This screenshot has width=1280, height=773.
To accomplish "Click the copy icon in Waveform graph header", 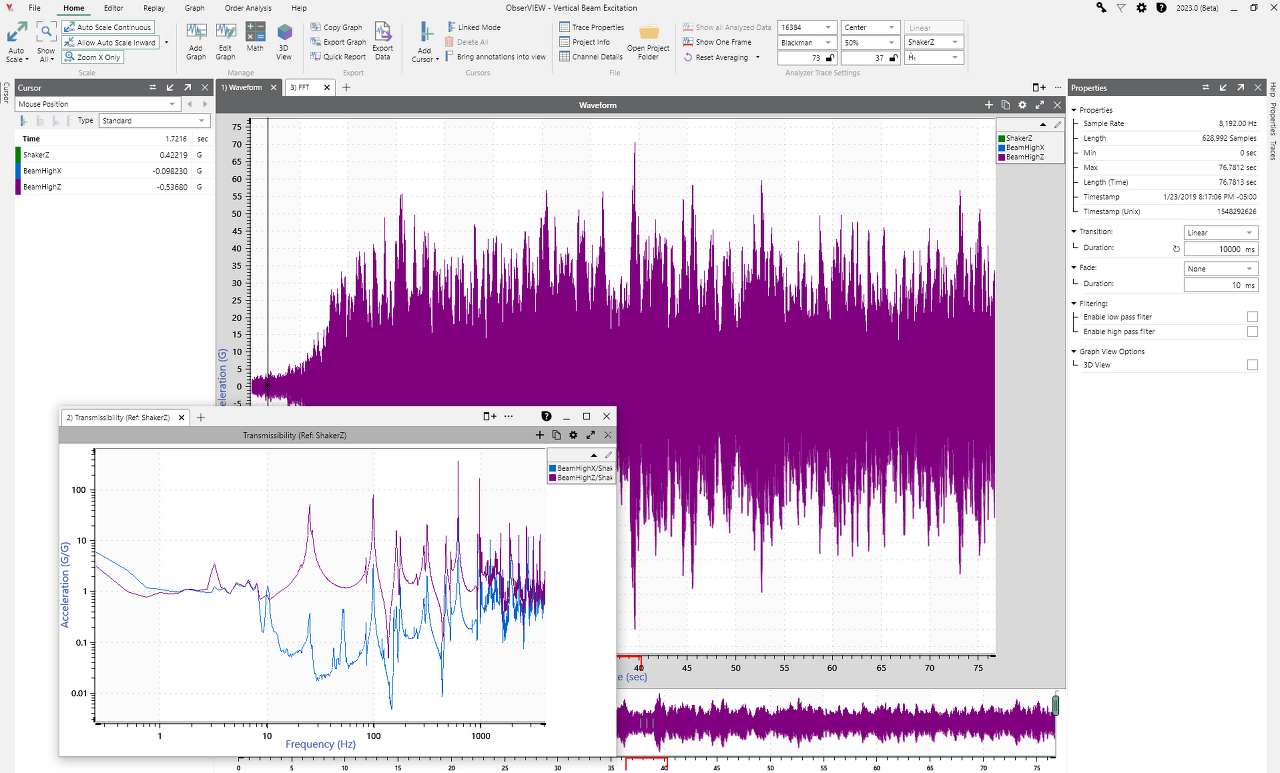I will click(x=1005, y=105).
